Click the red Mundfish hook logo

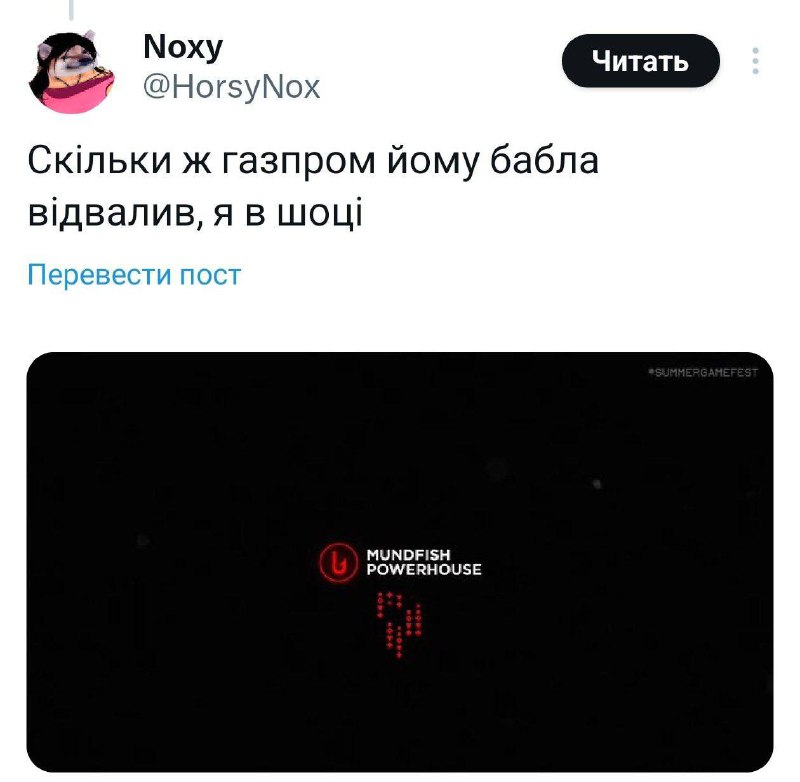coord(337,562)
